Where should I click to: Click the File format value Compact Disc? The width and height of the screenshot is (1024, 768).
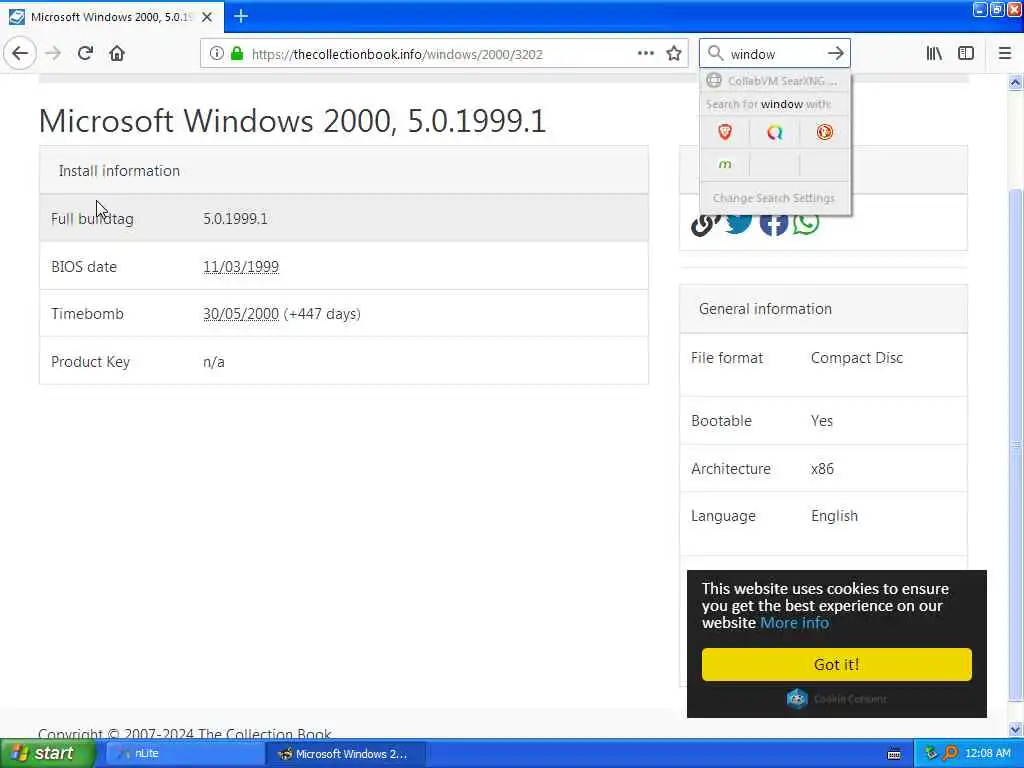point(857,358)
